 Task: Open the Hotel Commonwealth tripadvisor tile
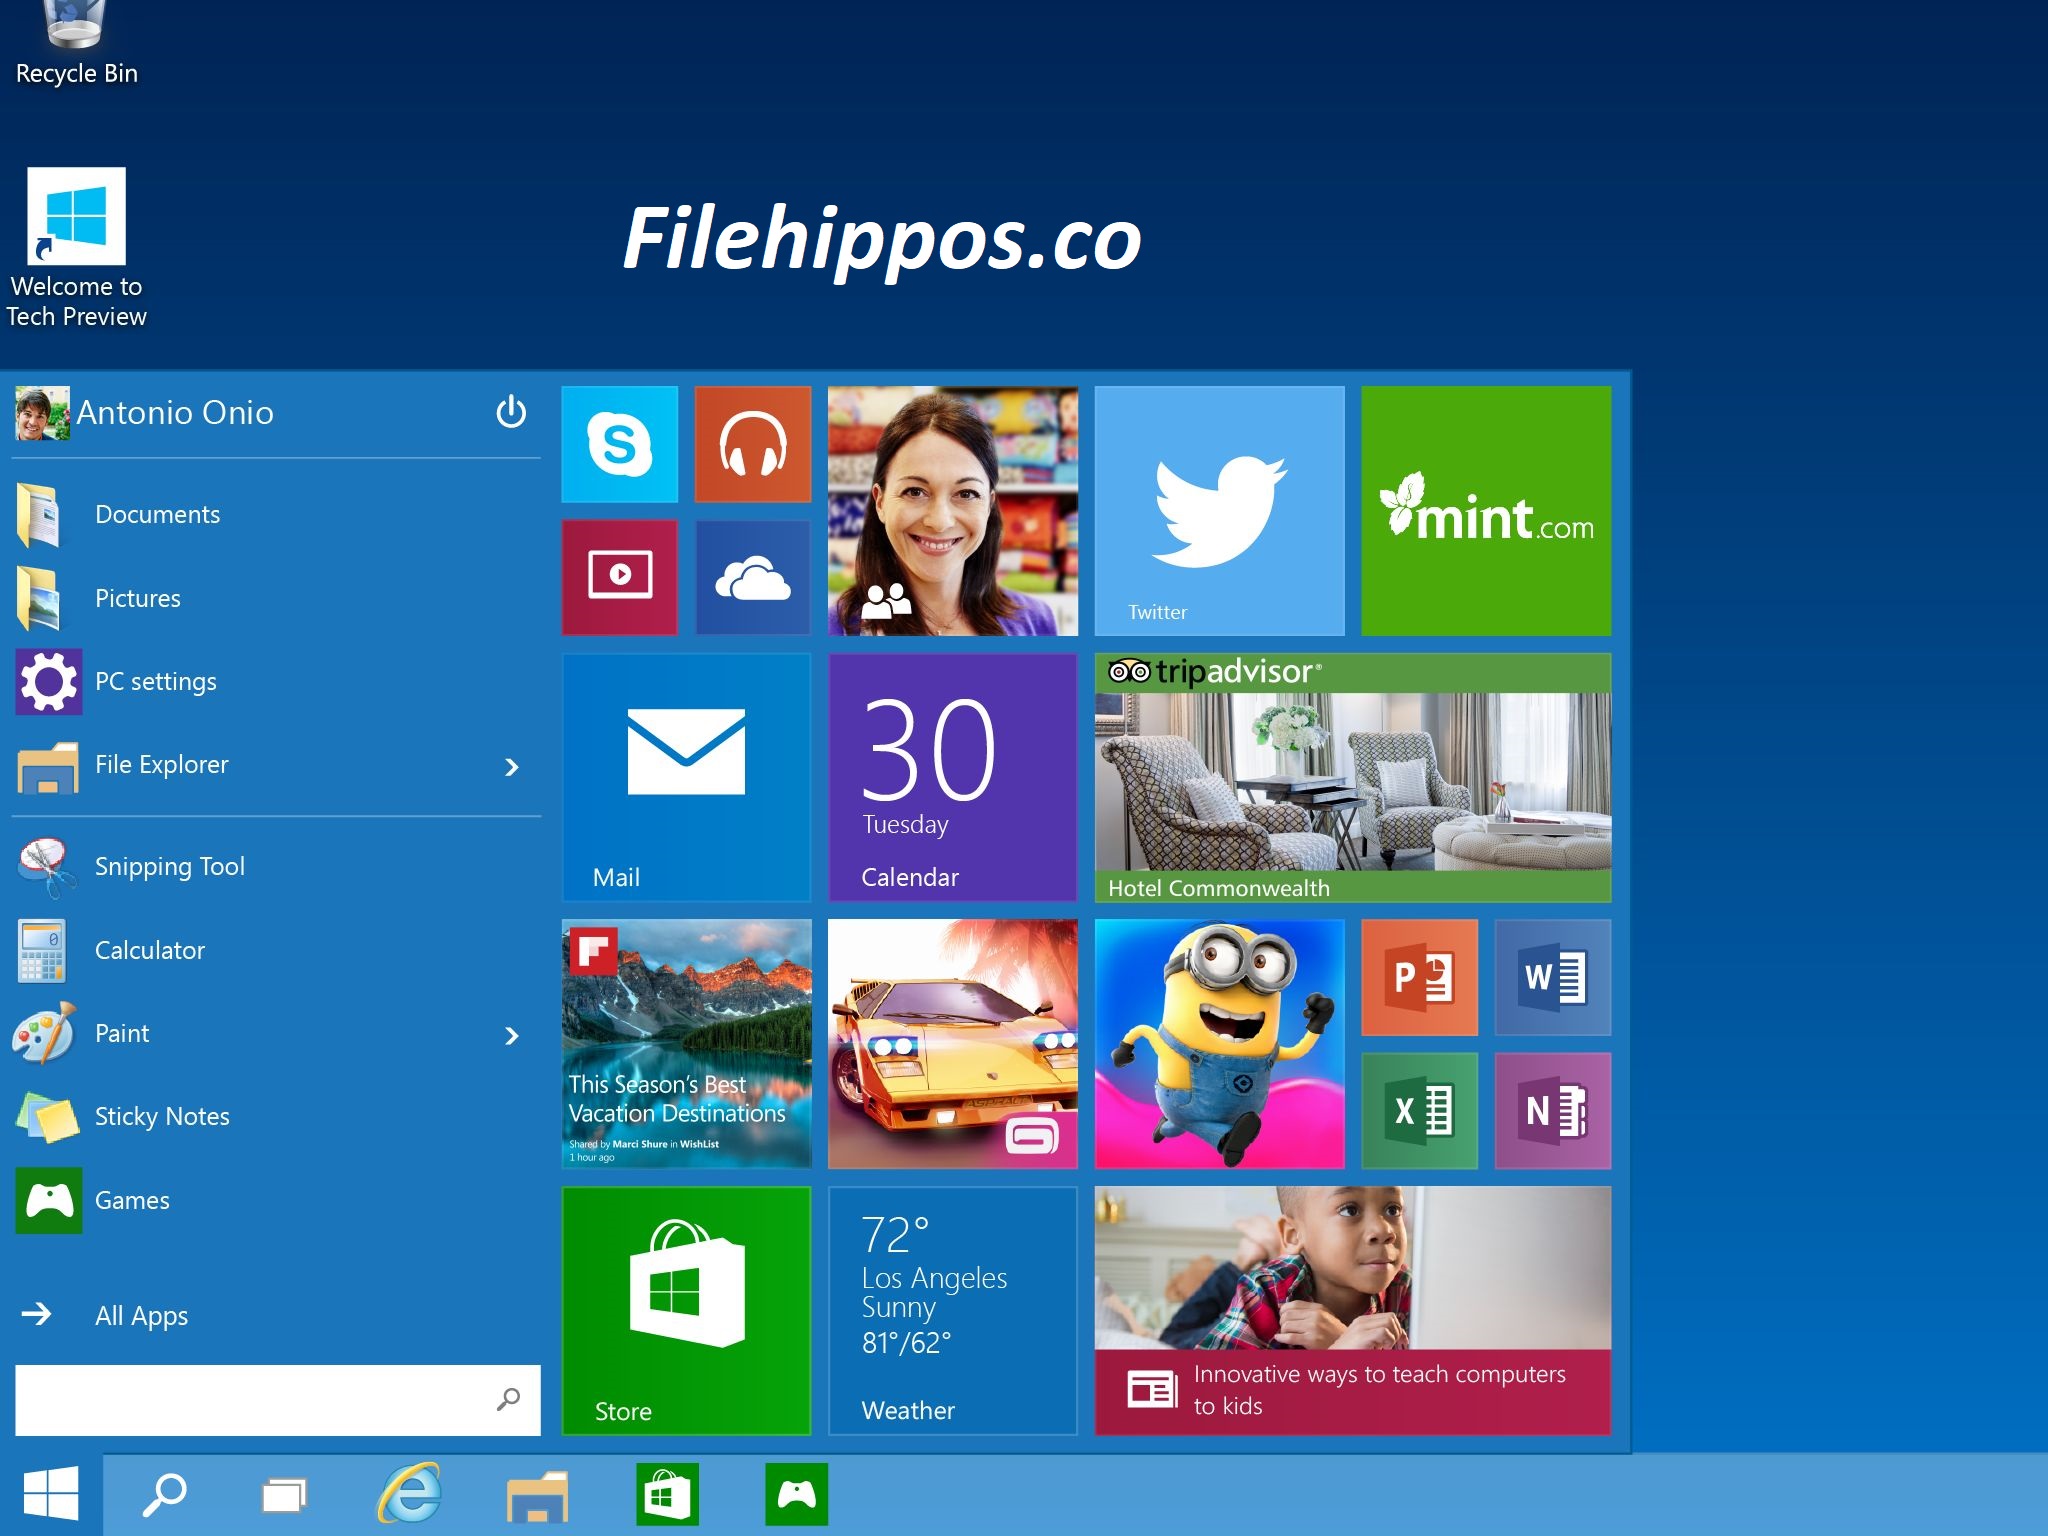click(1352, 777)
